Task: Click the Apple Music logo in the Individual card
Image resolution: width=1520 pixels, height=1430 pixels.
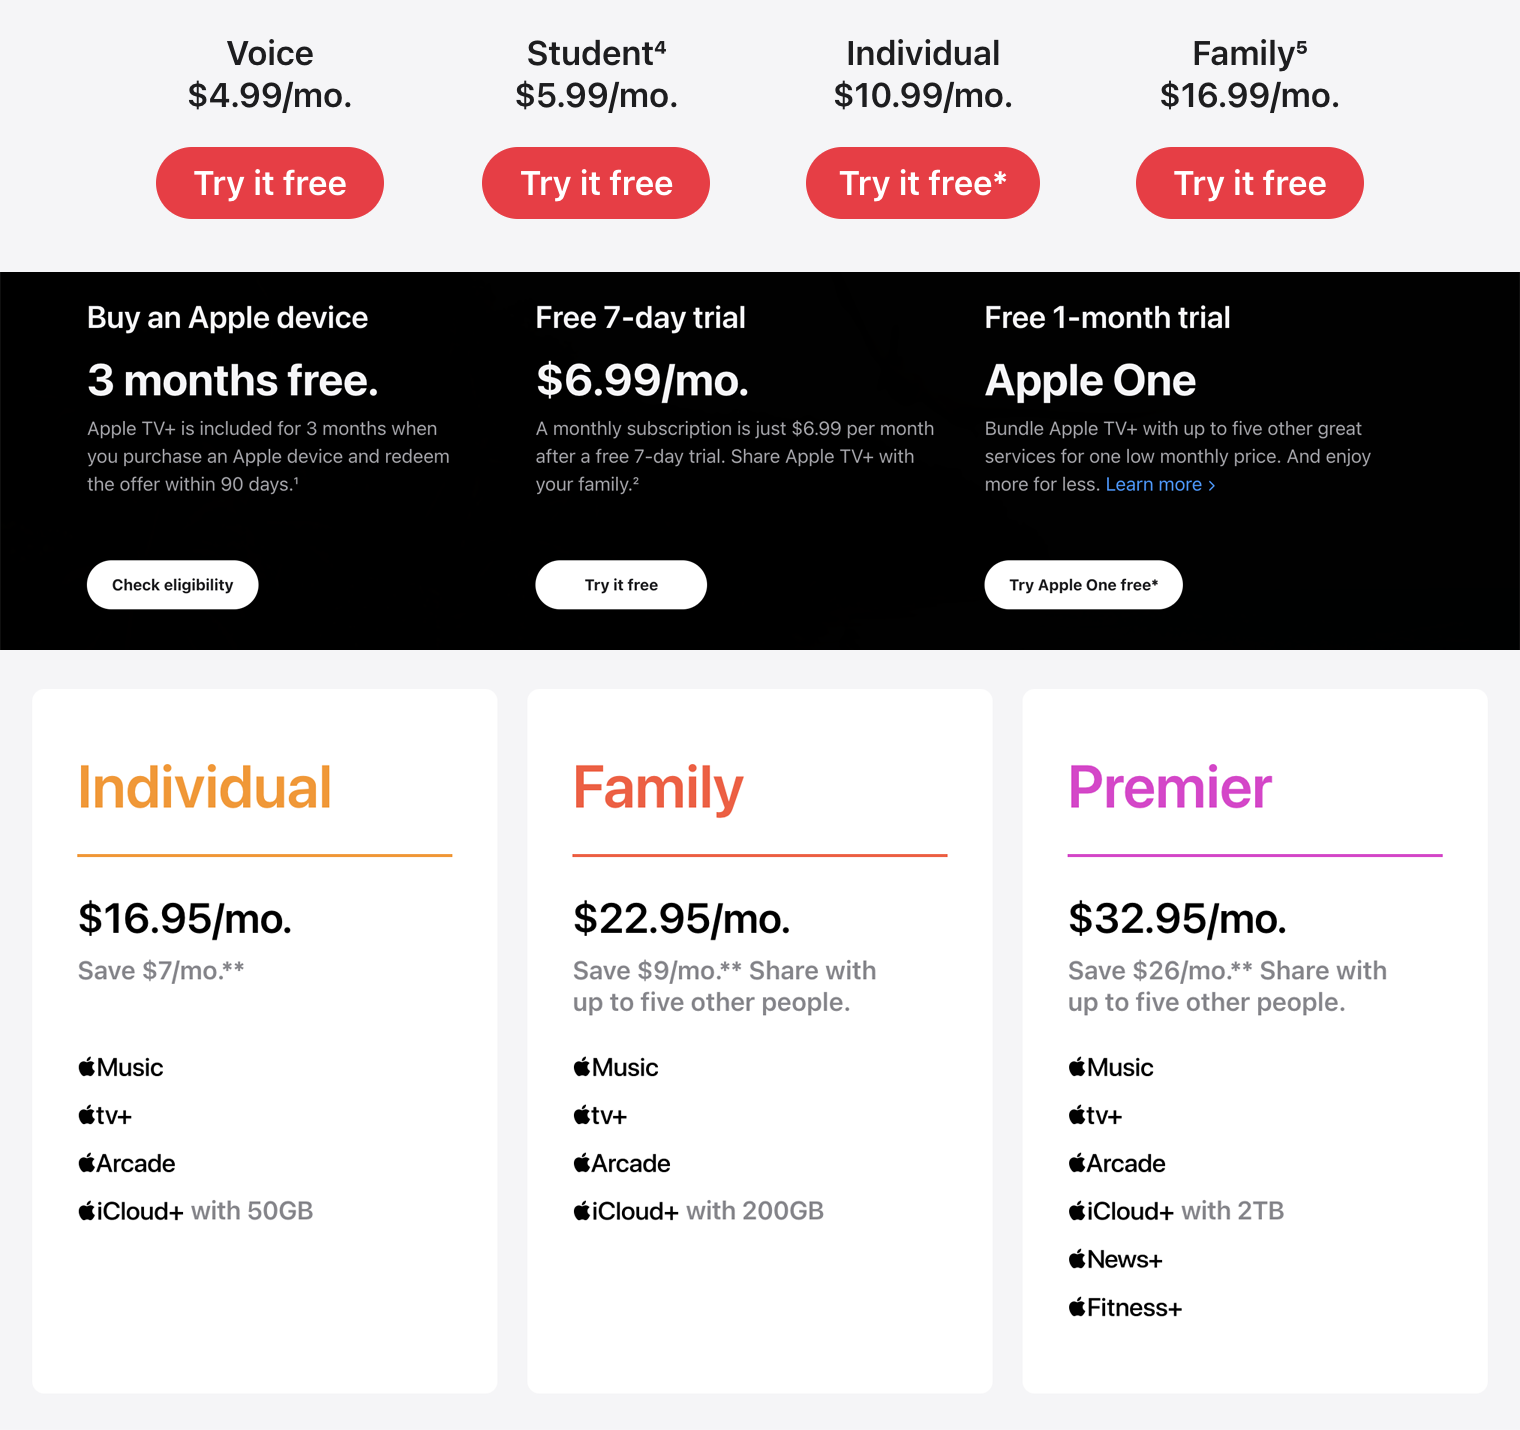Action: pos(121,1067)
